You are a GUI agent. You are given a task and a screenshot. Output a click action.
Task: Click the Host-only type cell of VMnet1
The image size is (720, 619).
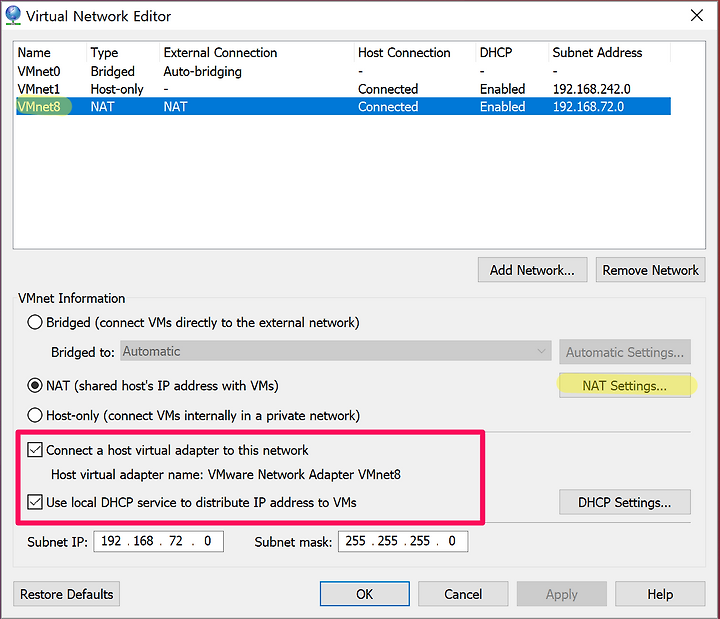[117, 89]
